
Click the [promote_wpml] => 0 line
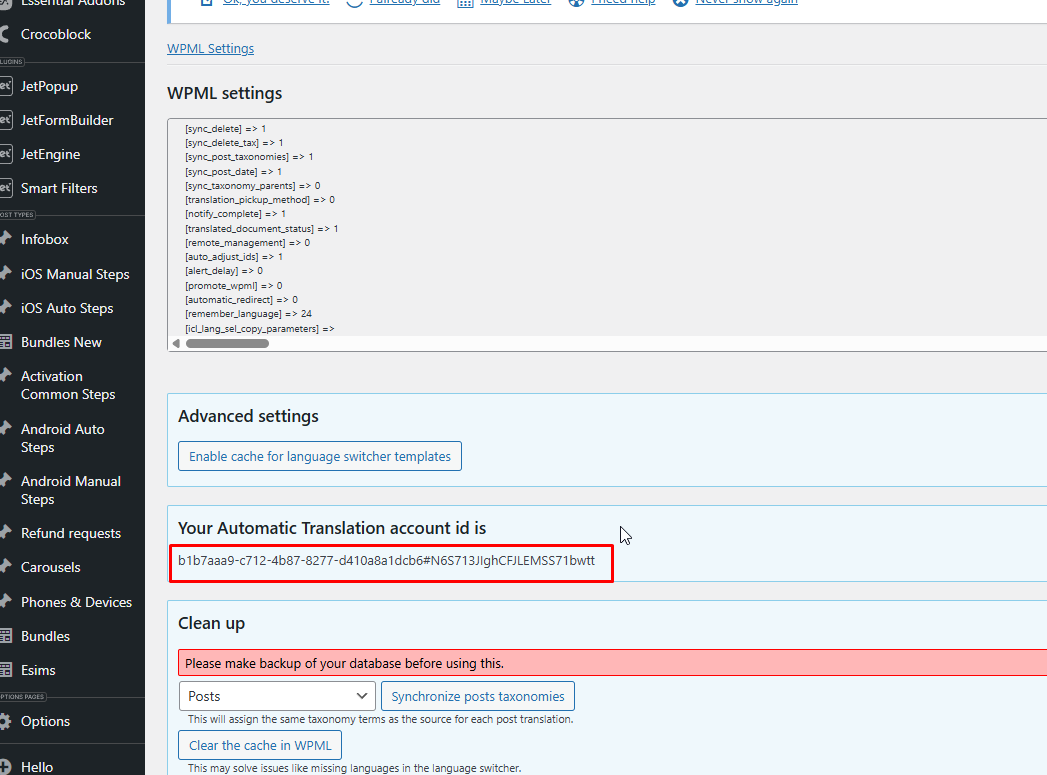tap(234, 286)
